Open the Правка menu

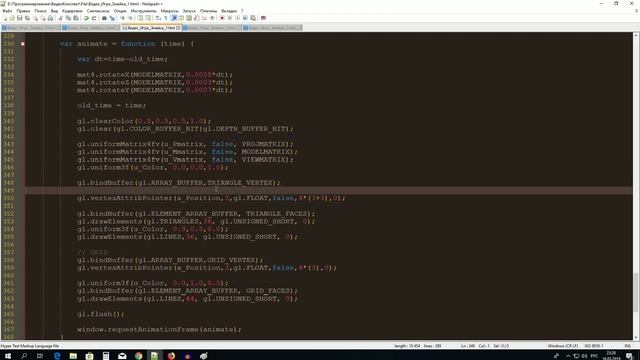[23, 11]
